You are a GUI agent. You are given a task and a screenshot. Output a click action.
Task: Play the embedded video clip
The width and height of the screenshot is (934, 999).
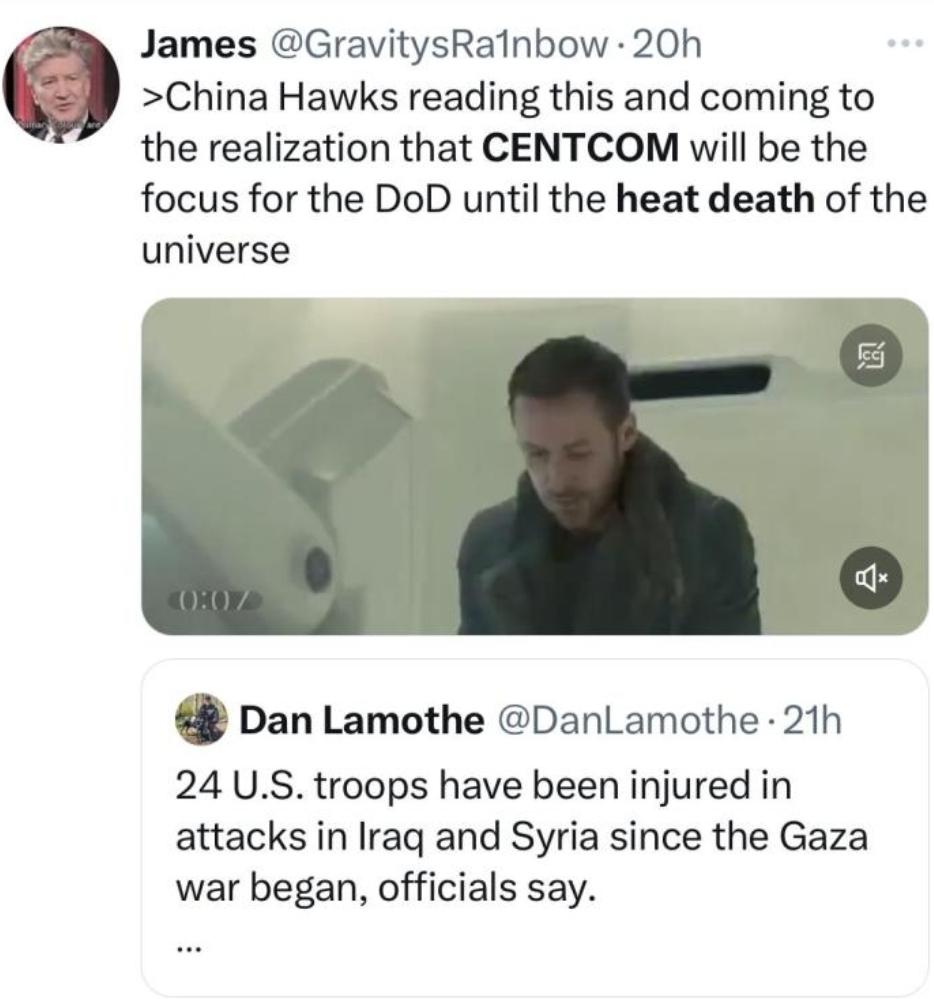pos(534,466)
